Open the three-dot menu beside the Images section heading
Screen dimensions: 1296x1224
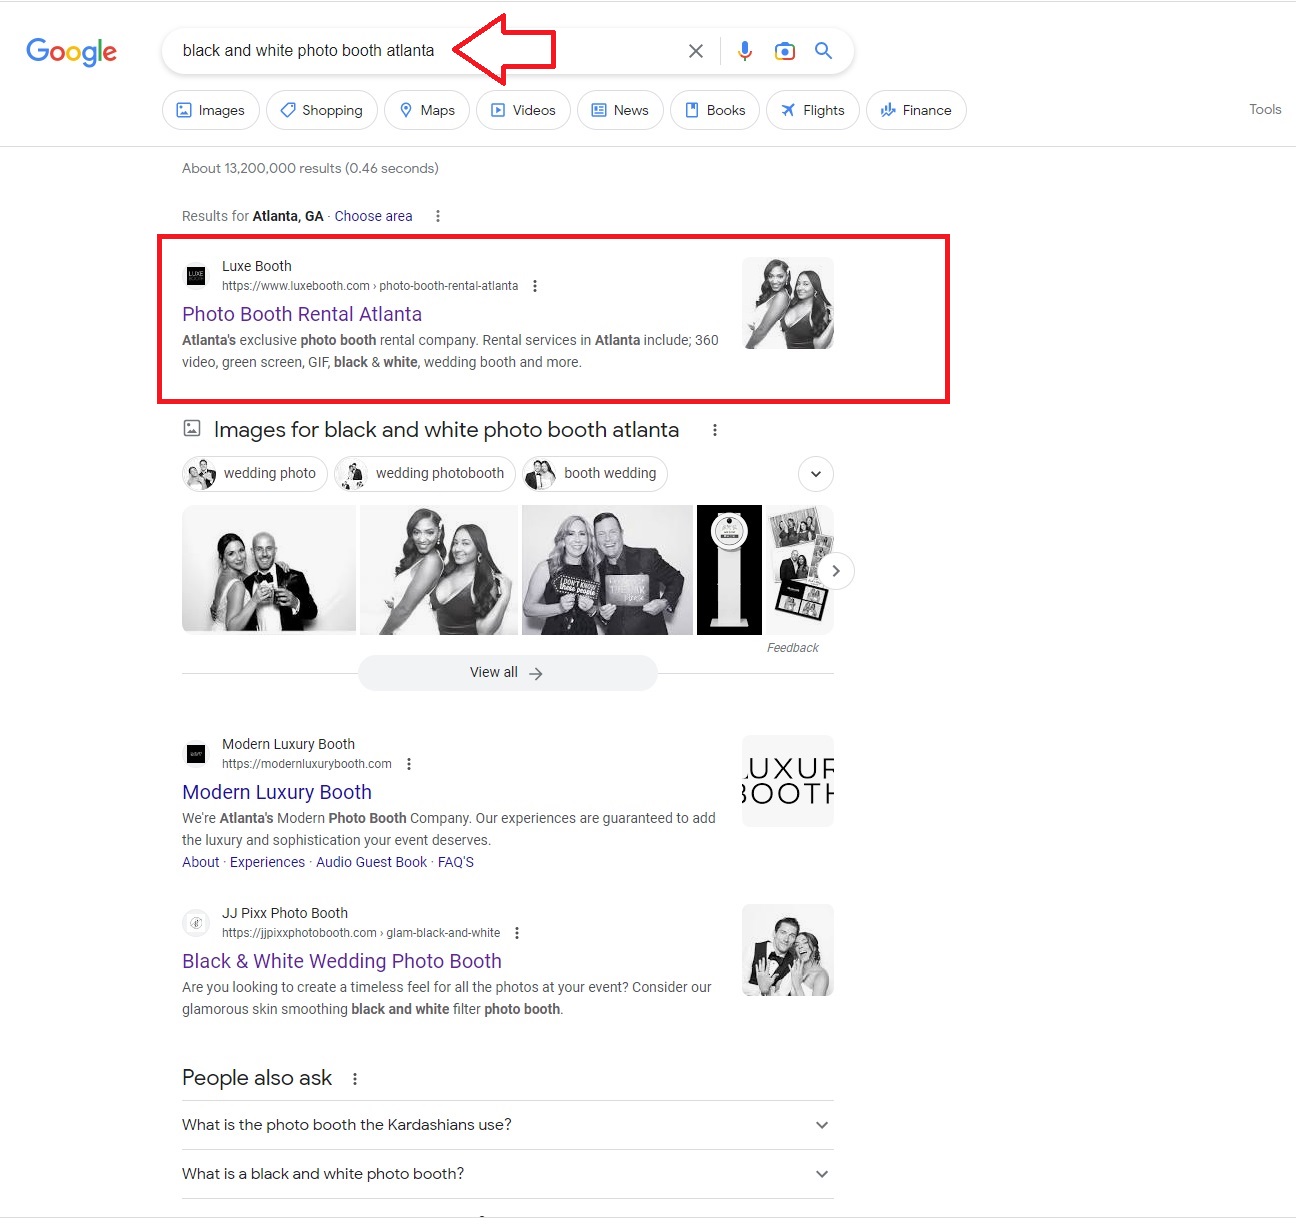coord(714,430)
